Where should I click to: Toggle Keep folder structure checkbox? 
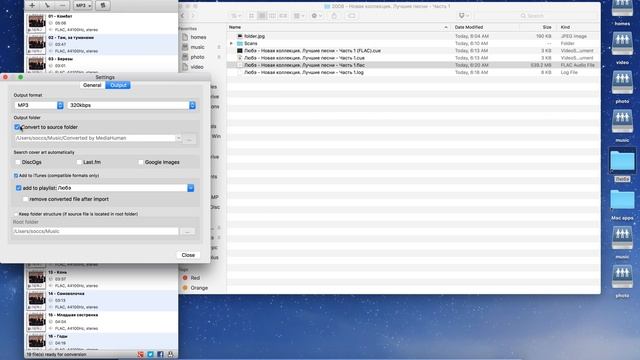[x=16, y=214]
